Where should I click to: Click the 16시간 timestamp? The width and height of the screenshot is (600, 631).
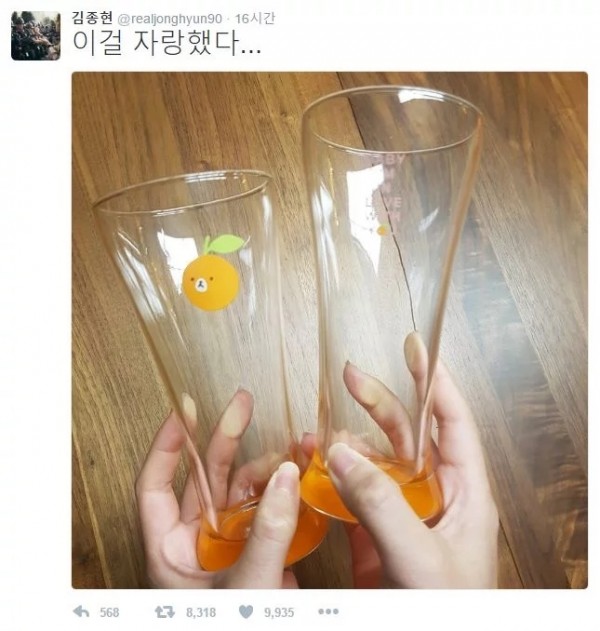(x=255, y=19)
